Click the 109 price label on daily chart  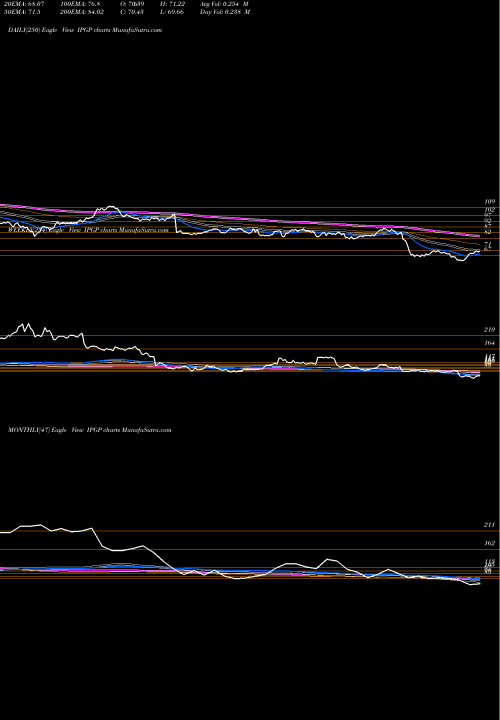click(x=489, y=202)
